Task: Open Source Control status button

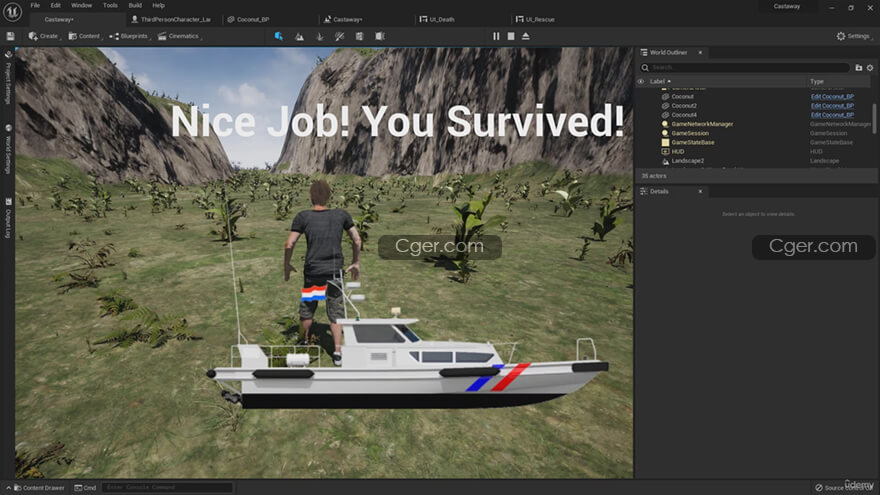Action: (x=844, y=488)
